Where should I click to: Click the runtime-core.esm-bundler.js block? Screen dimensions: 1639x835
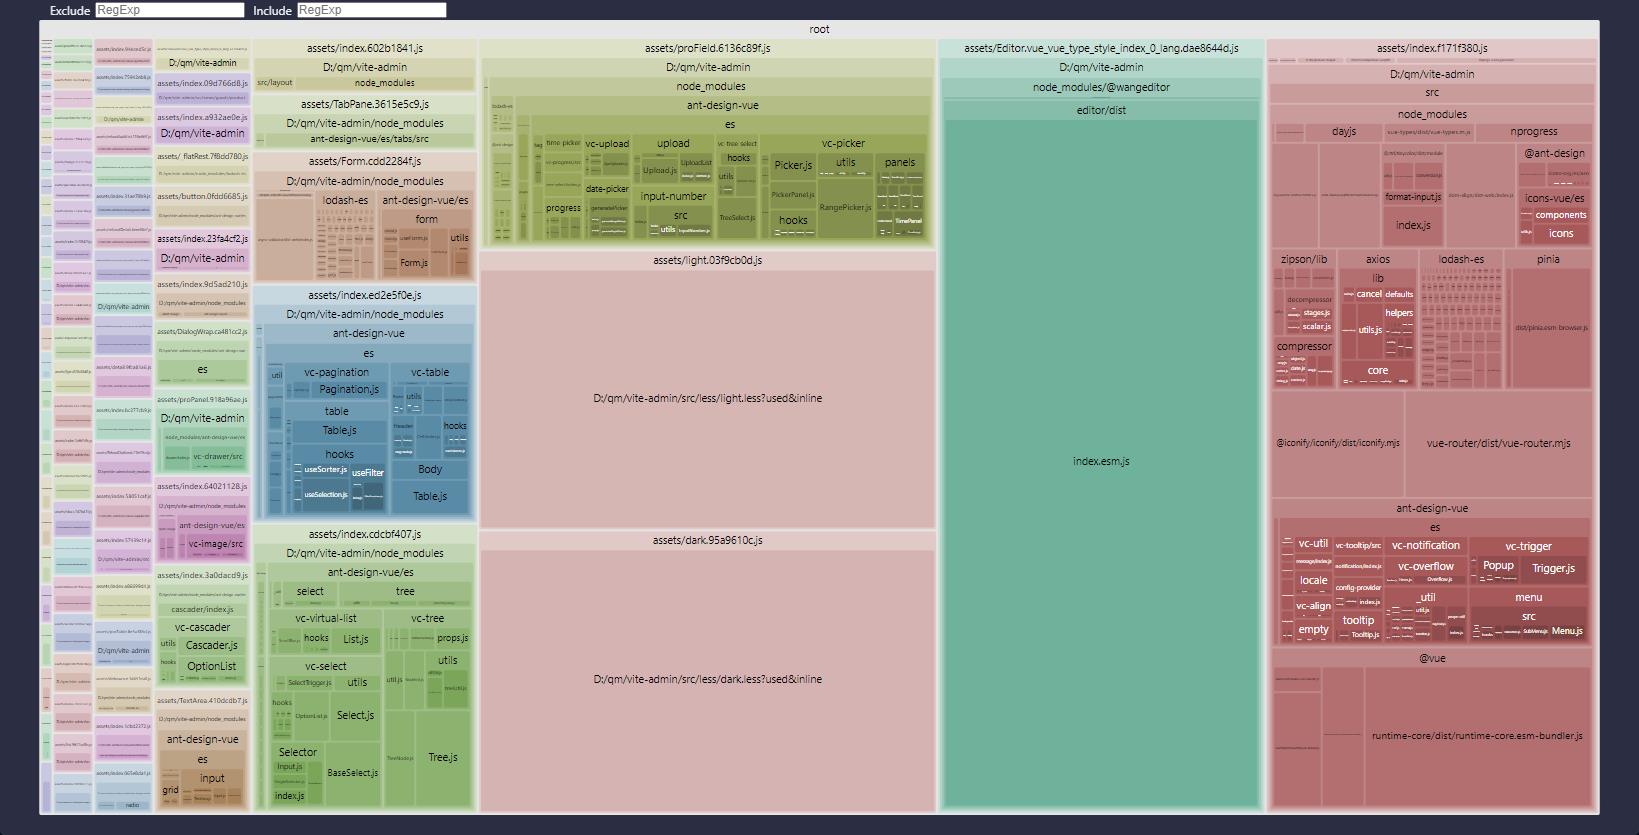click(1476, 735)
